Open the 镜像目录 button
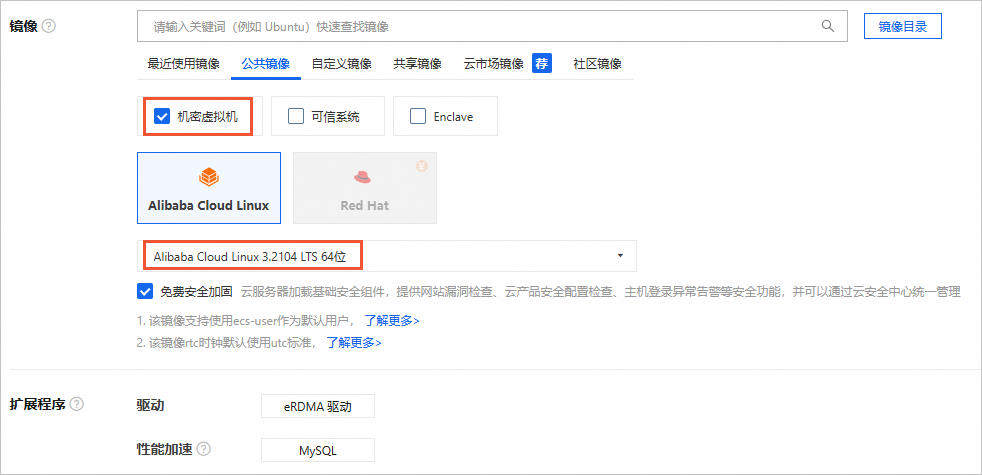 tap(902, 26)
